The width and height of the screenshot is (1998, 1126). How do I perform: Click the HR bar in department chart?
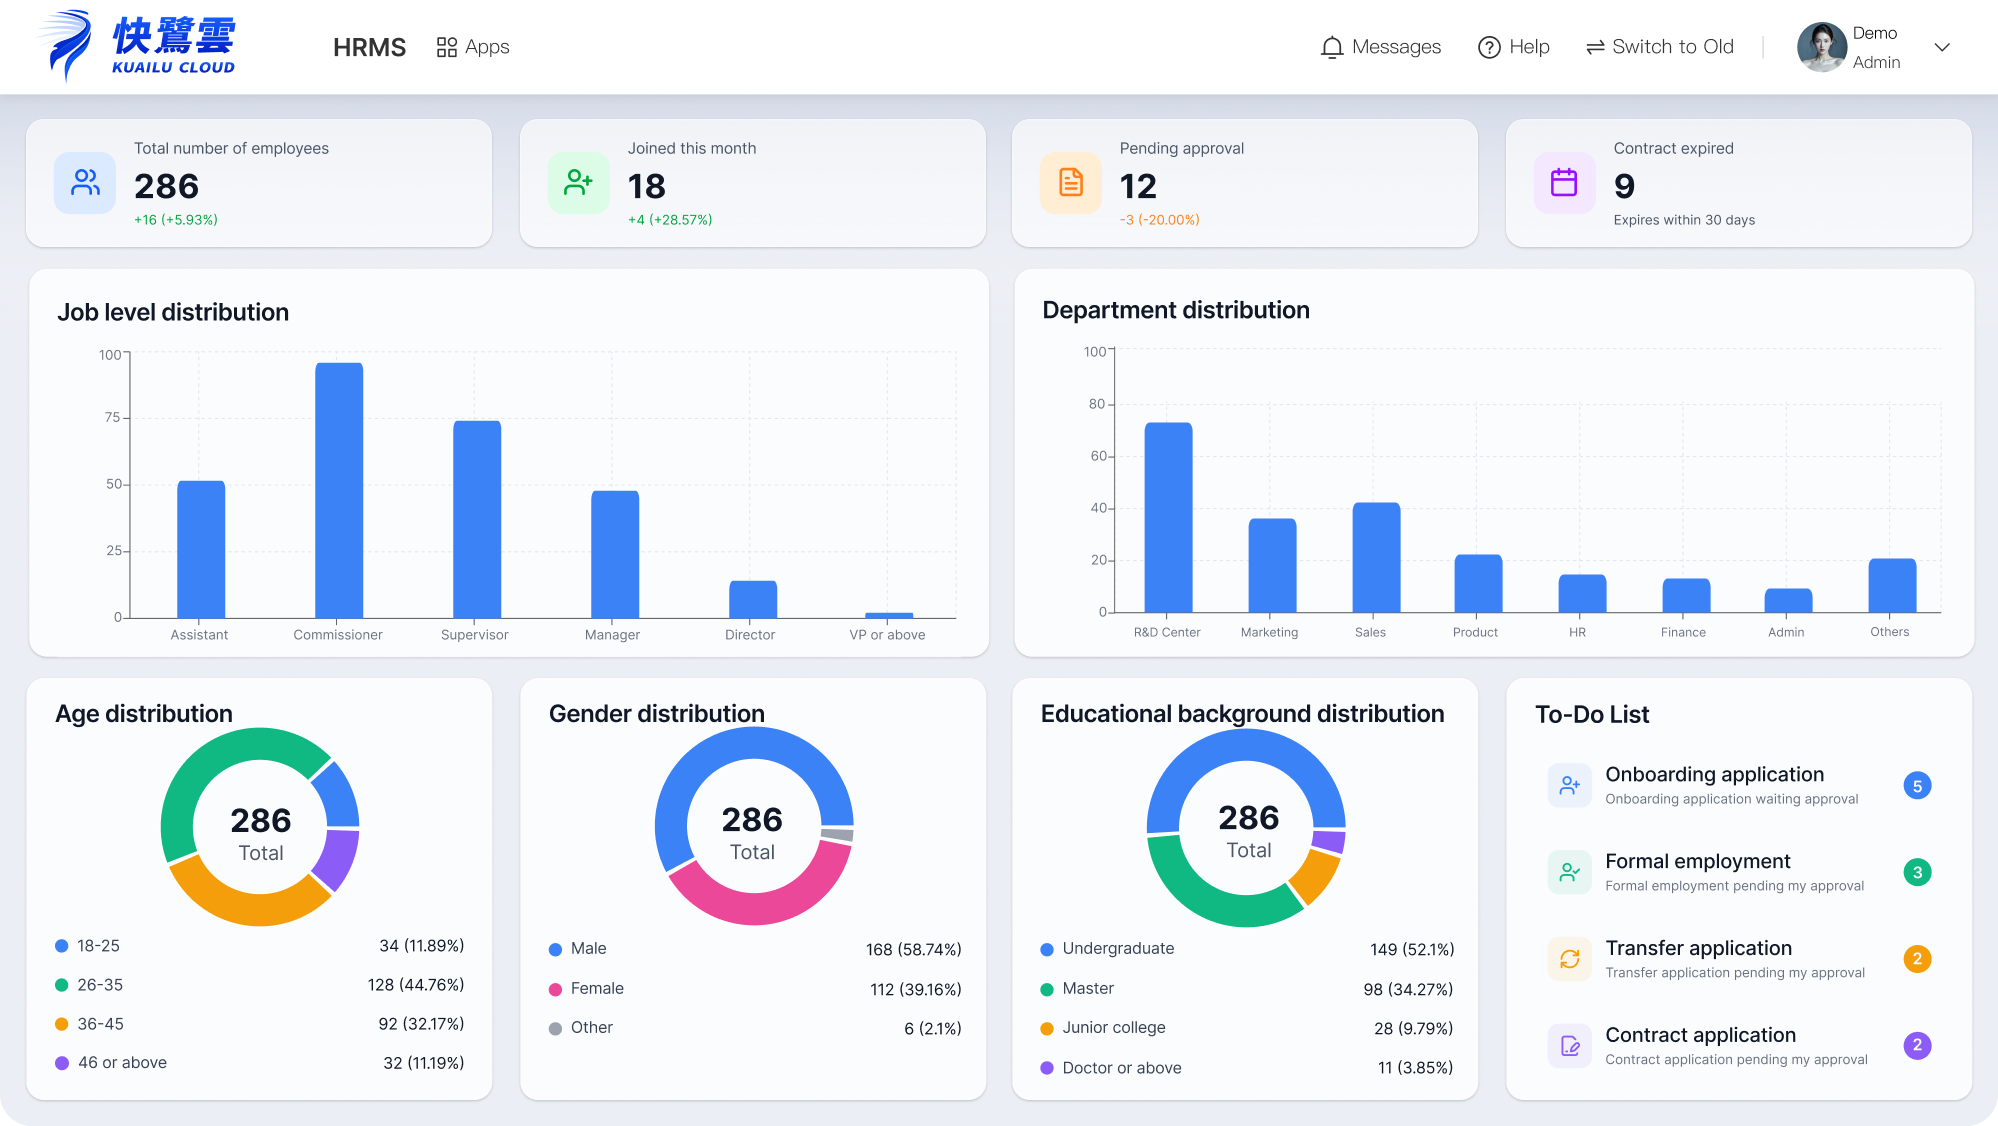point(1582,593)
